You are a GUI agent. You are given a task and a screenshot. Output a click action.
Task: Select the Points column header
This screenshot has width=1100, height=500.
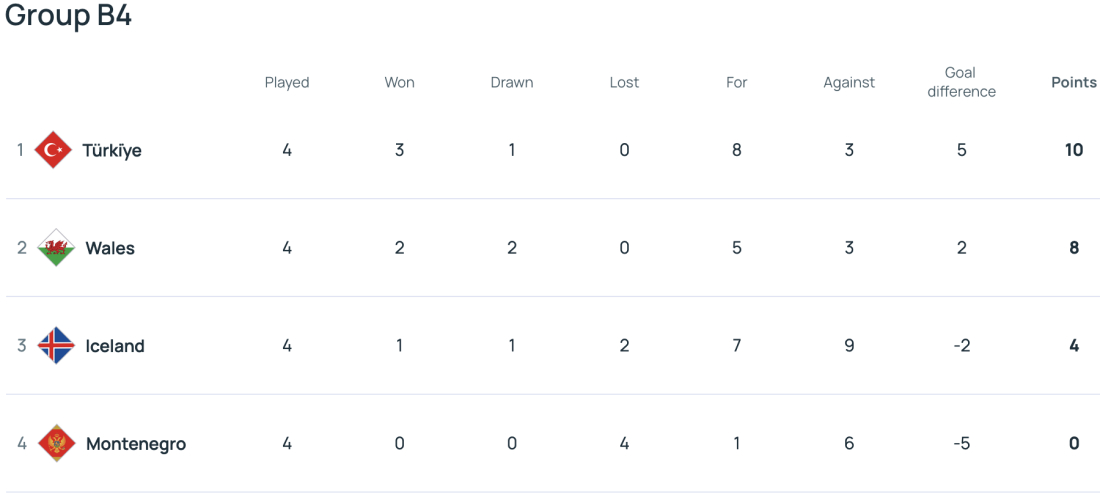1074,83
